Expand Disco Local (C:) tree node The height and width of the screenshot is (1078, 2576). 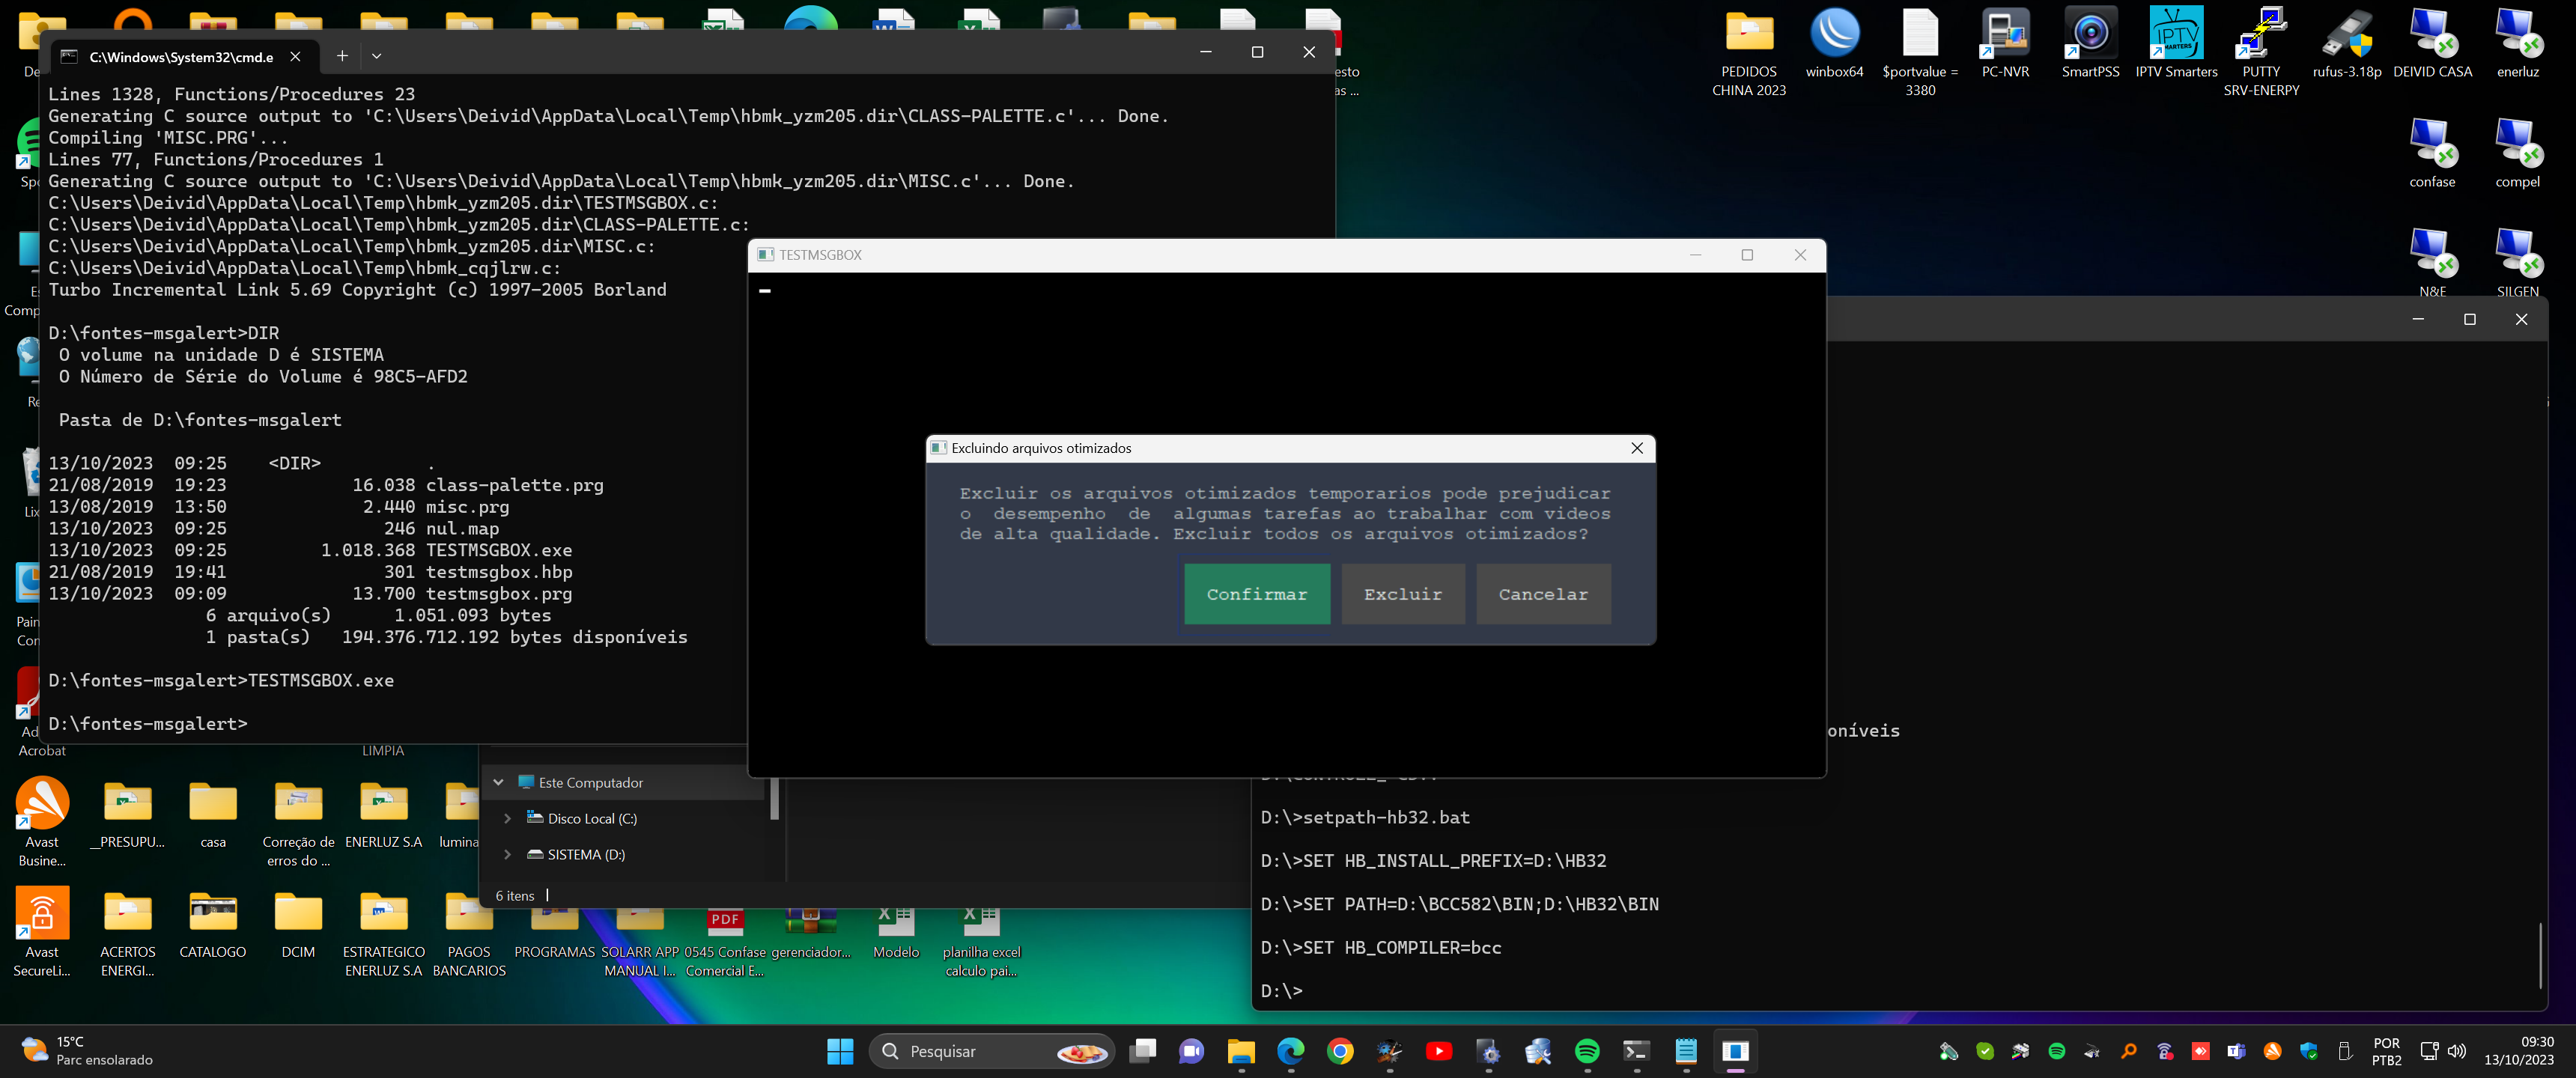[x=508, y=818]
